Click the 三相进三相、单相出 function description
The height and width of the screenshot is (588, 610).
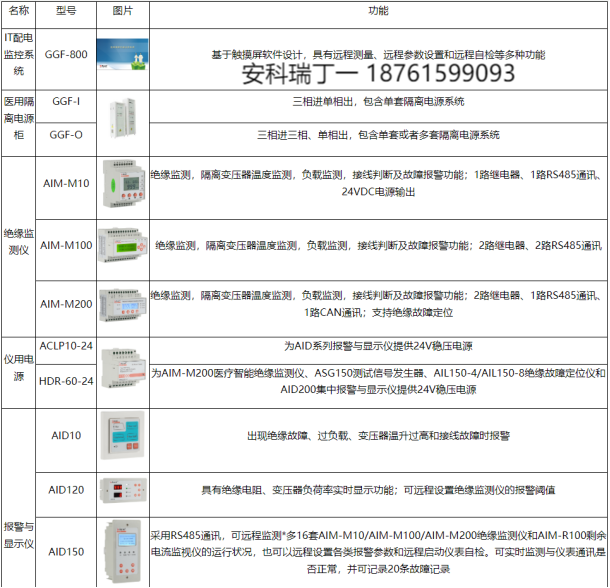(379, 135)
